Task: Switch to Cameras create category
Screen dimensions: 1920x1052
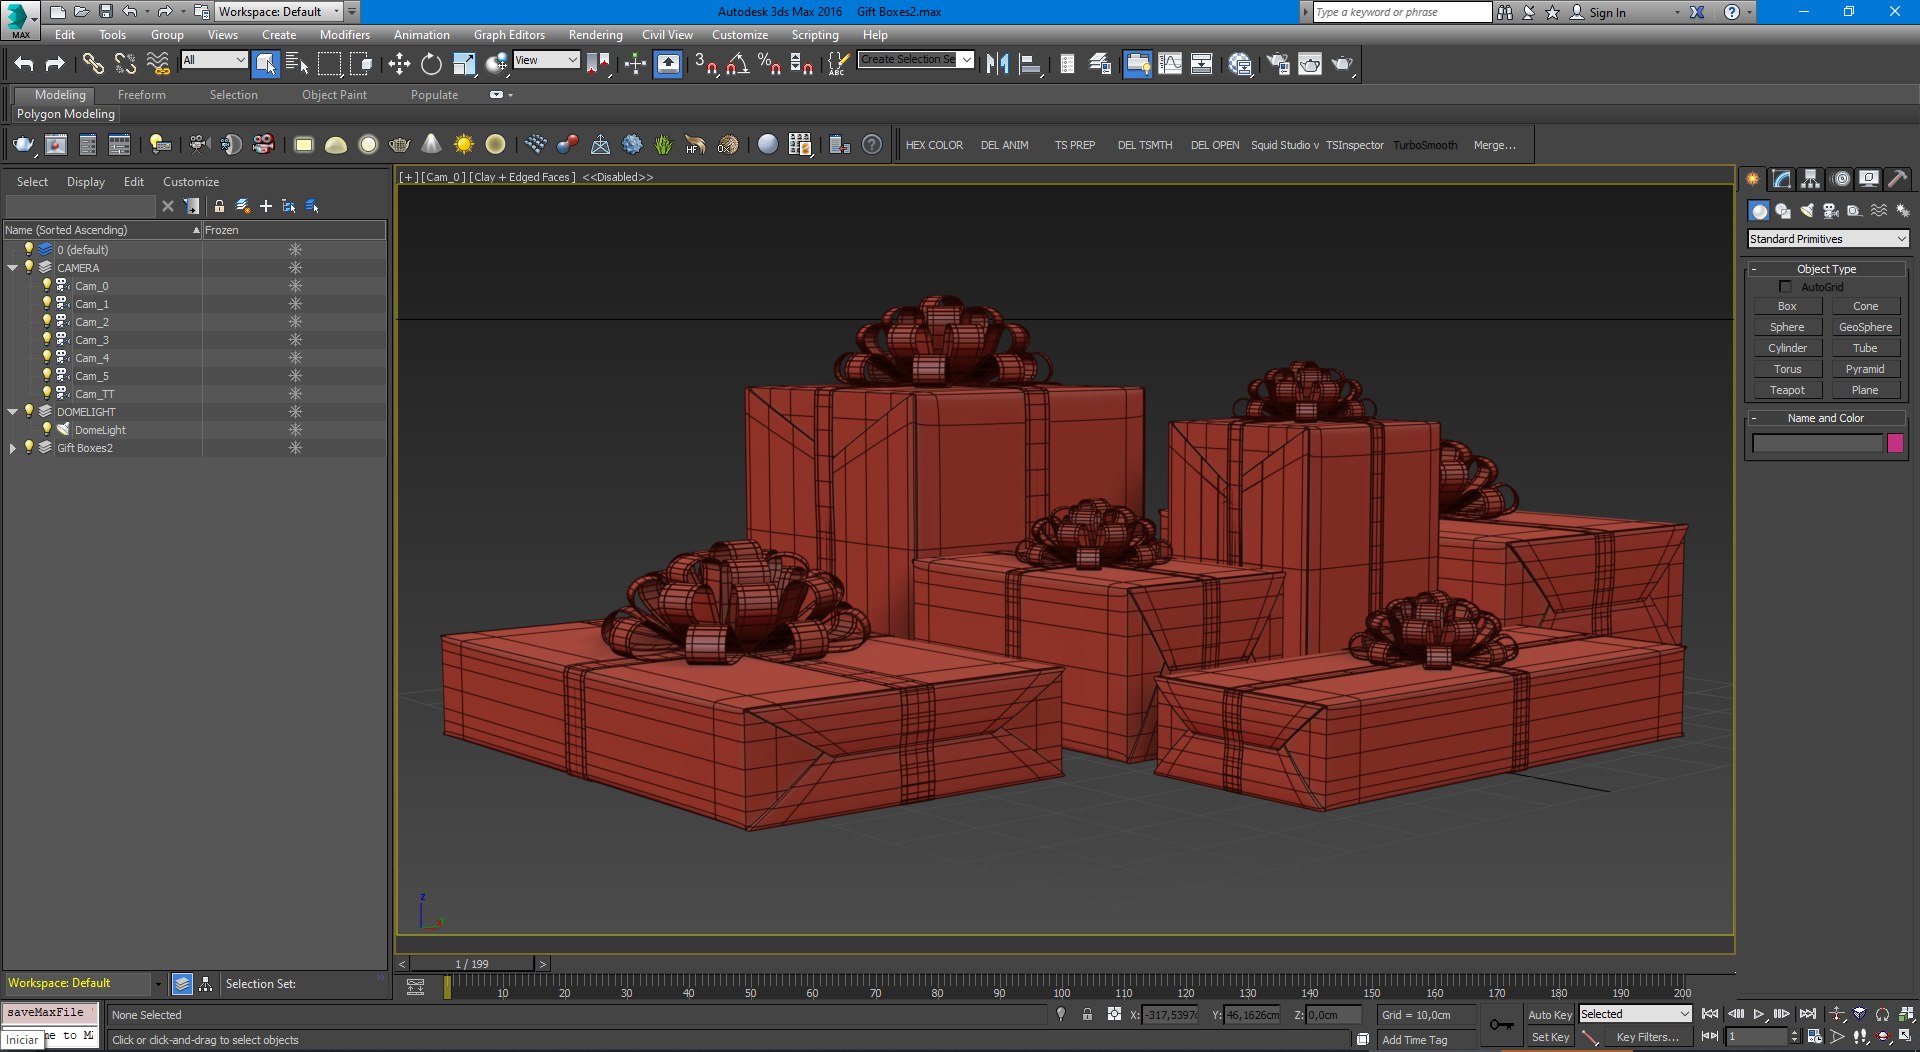Action: pyautogui.click(x=1831, y=211)
